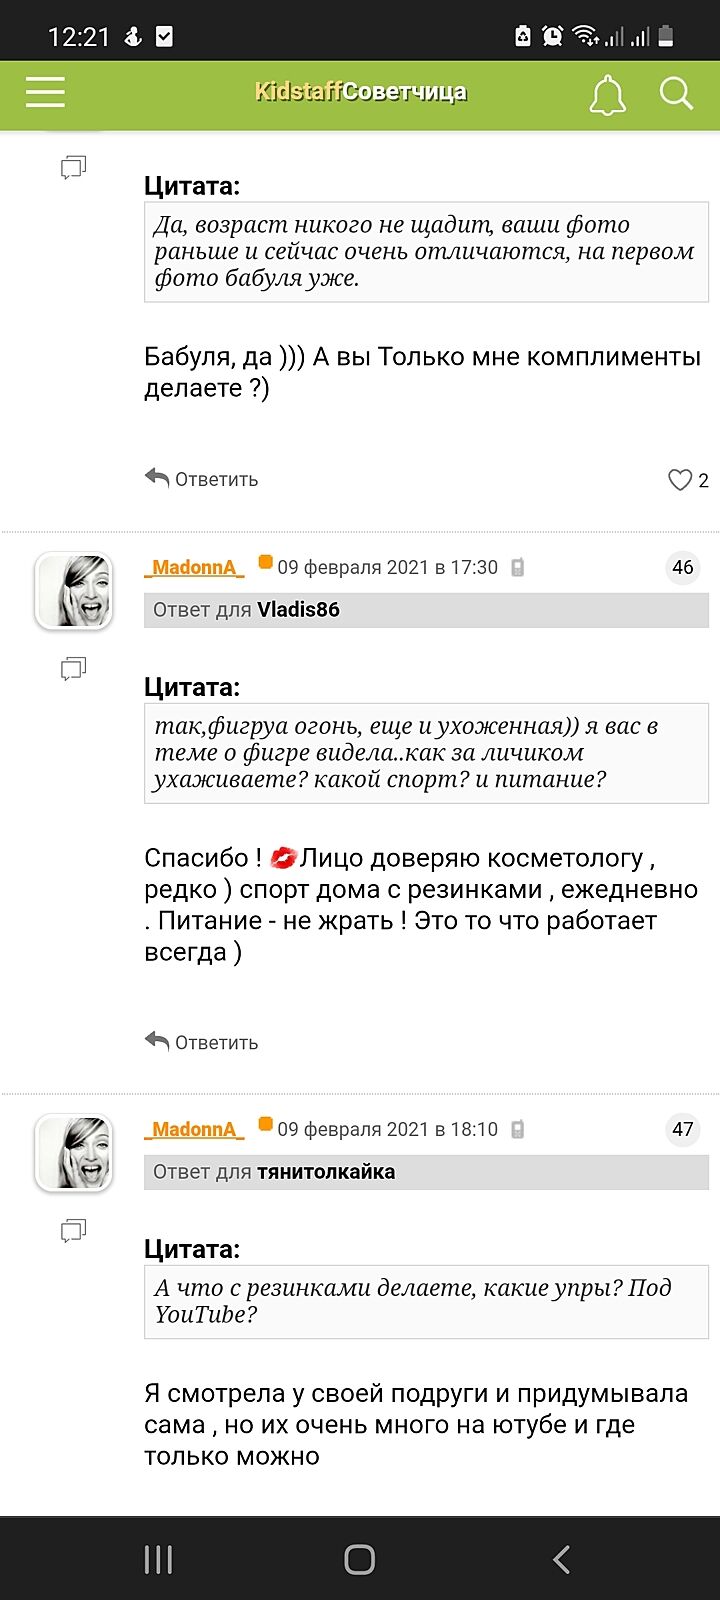Image resolution: width=720 pixels, height=1600 pixels.
Task: Tap MadonnA avatar on post 47
Action: pyautogui.click(x=74, y=1154)
